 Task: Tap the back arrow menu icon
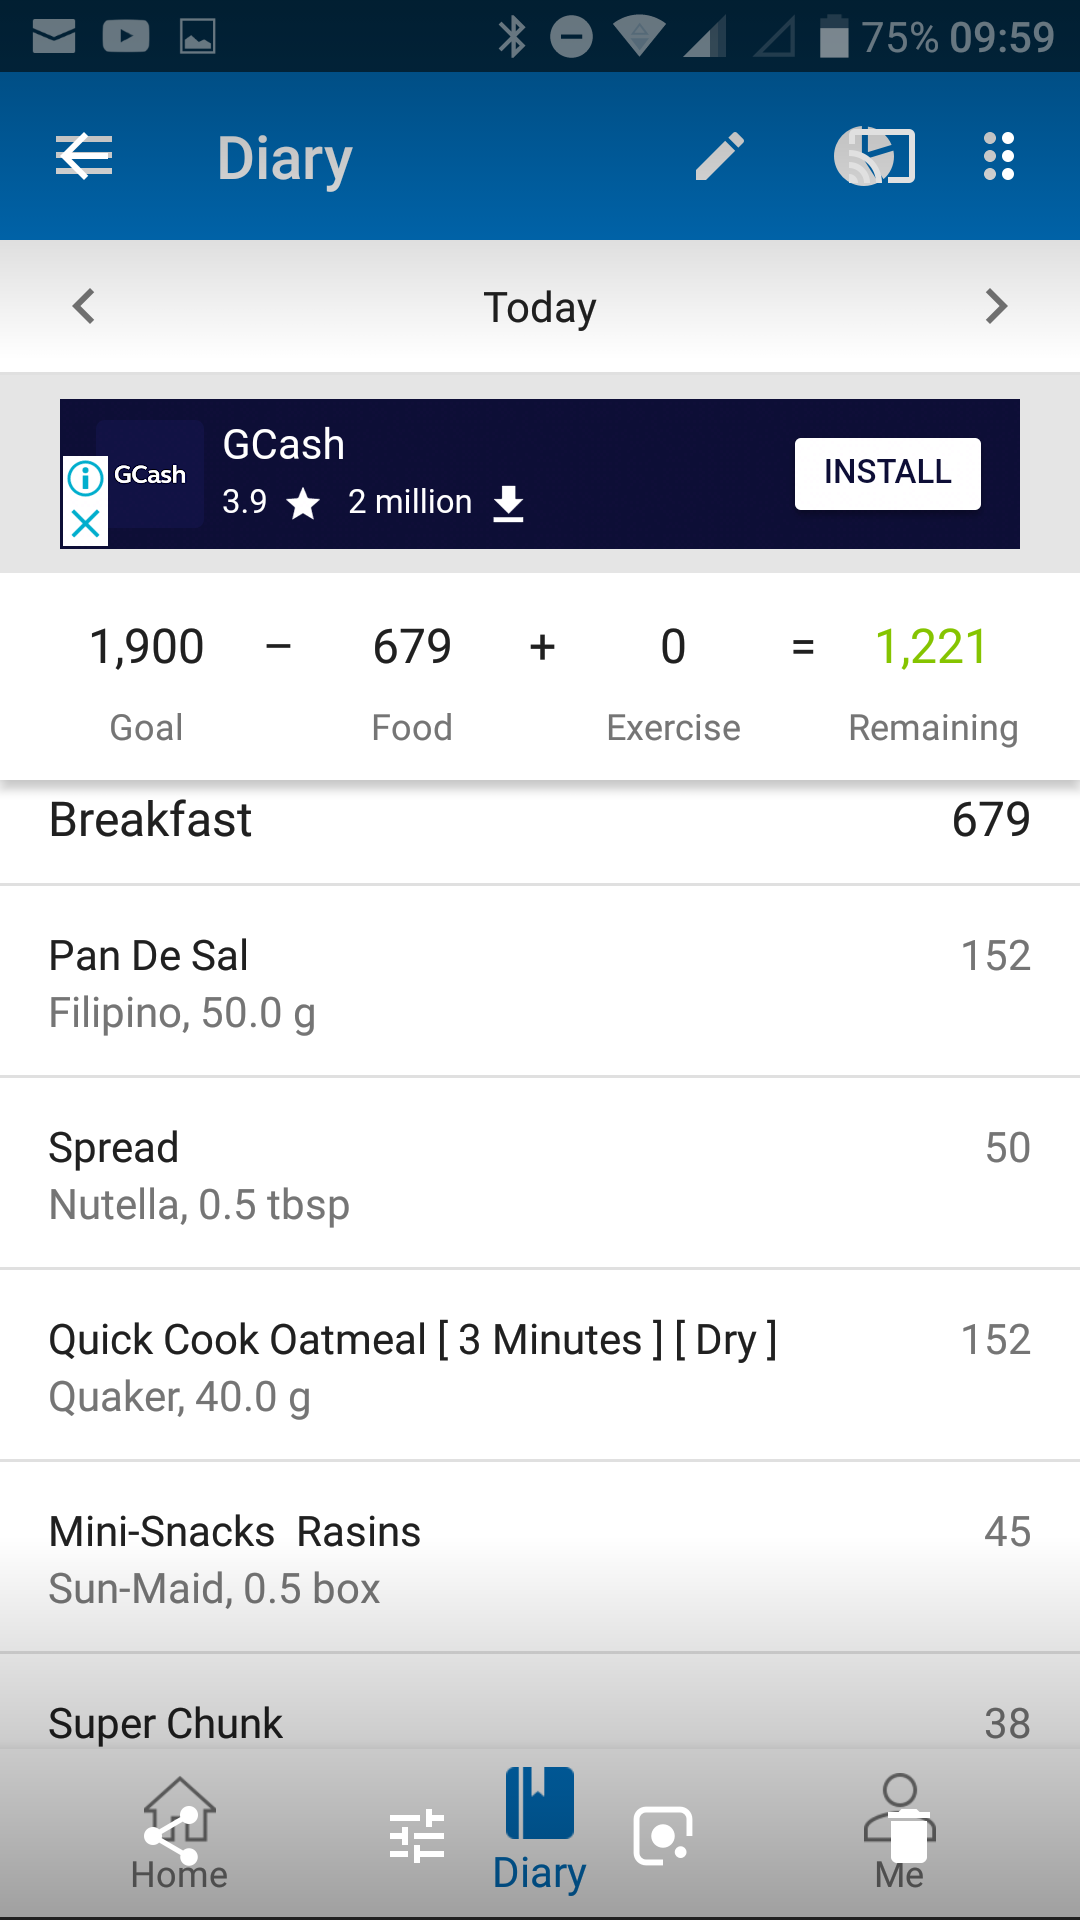coord(84,157)
